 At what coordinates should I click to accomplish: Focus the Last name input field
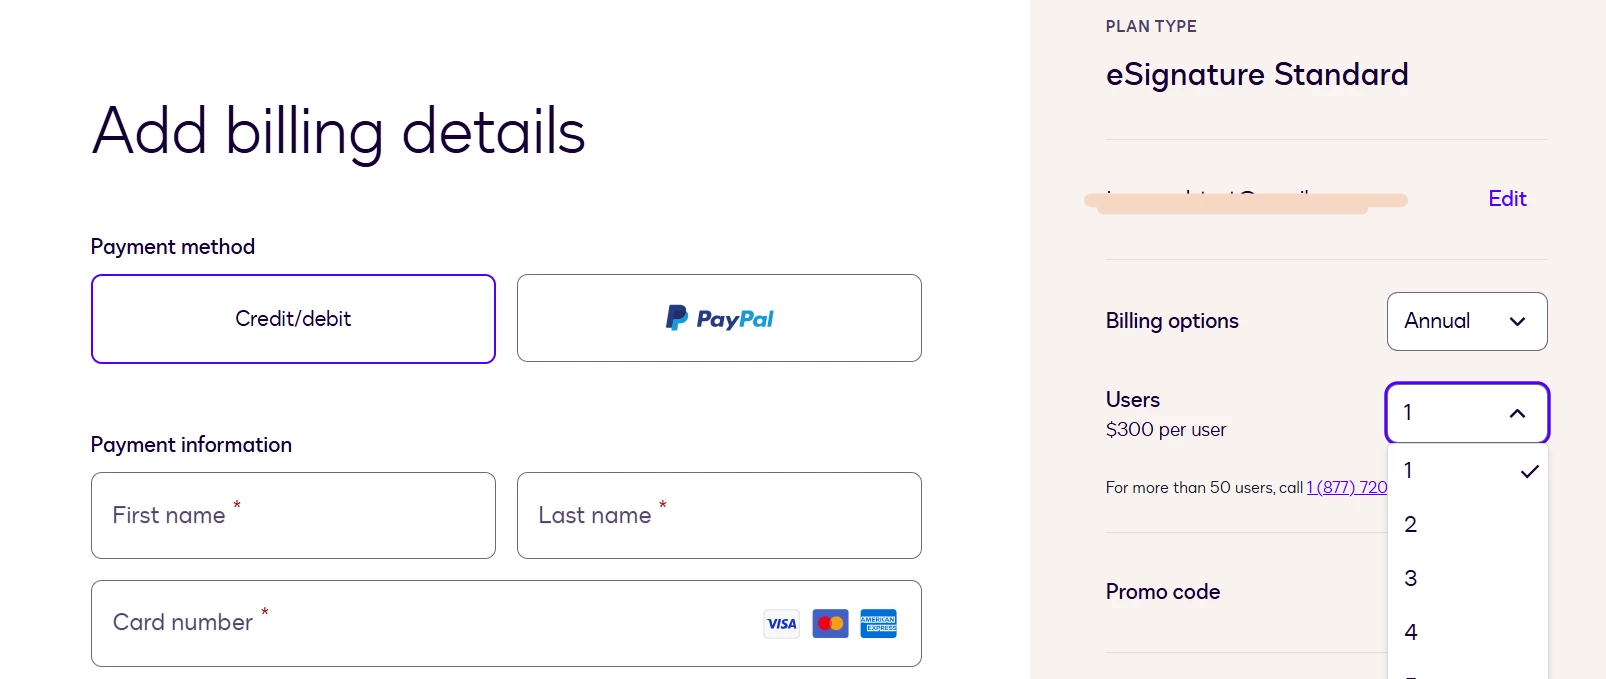[719, 515]
